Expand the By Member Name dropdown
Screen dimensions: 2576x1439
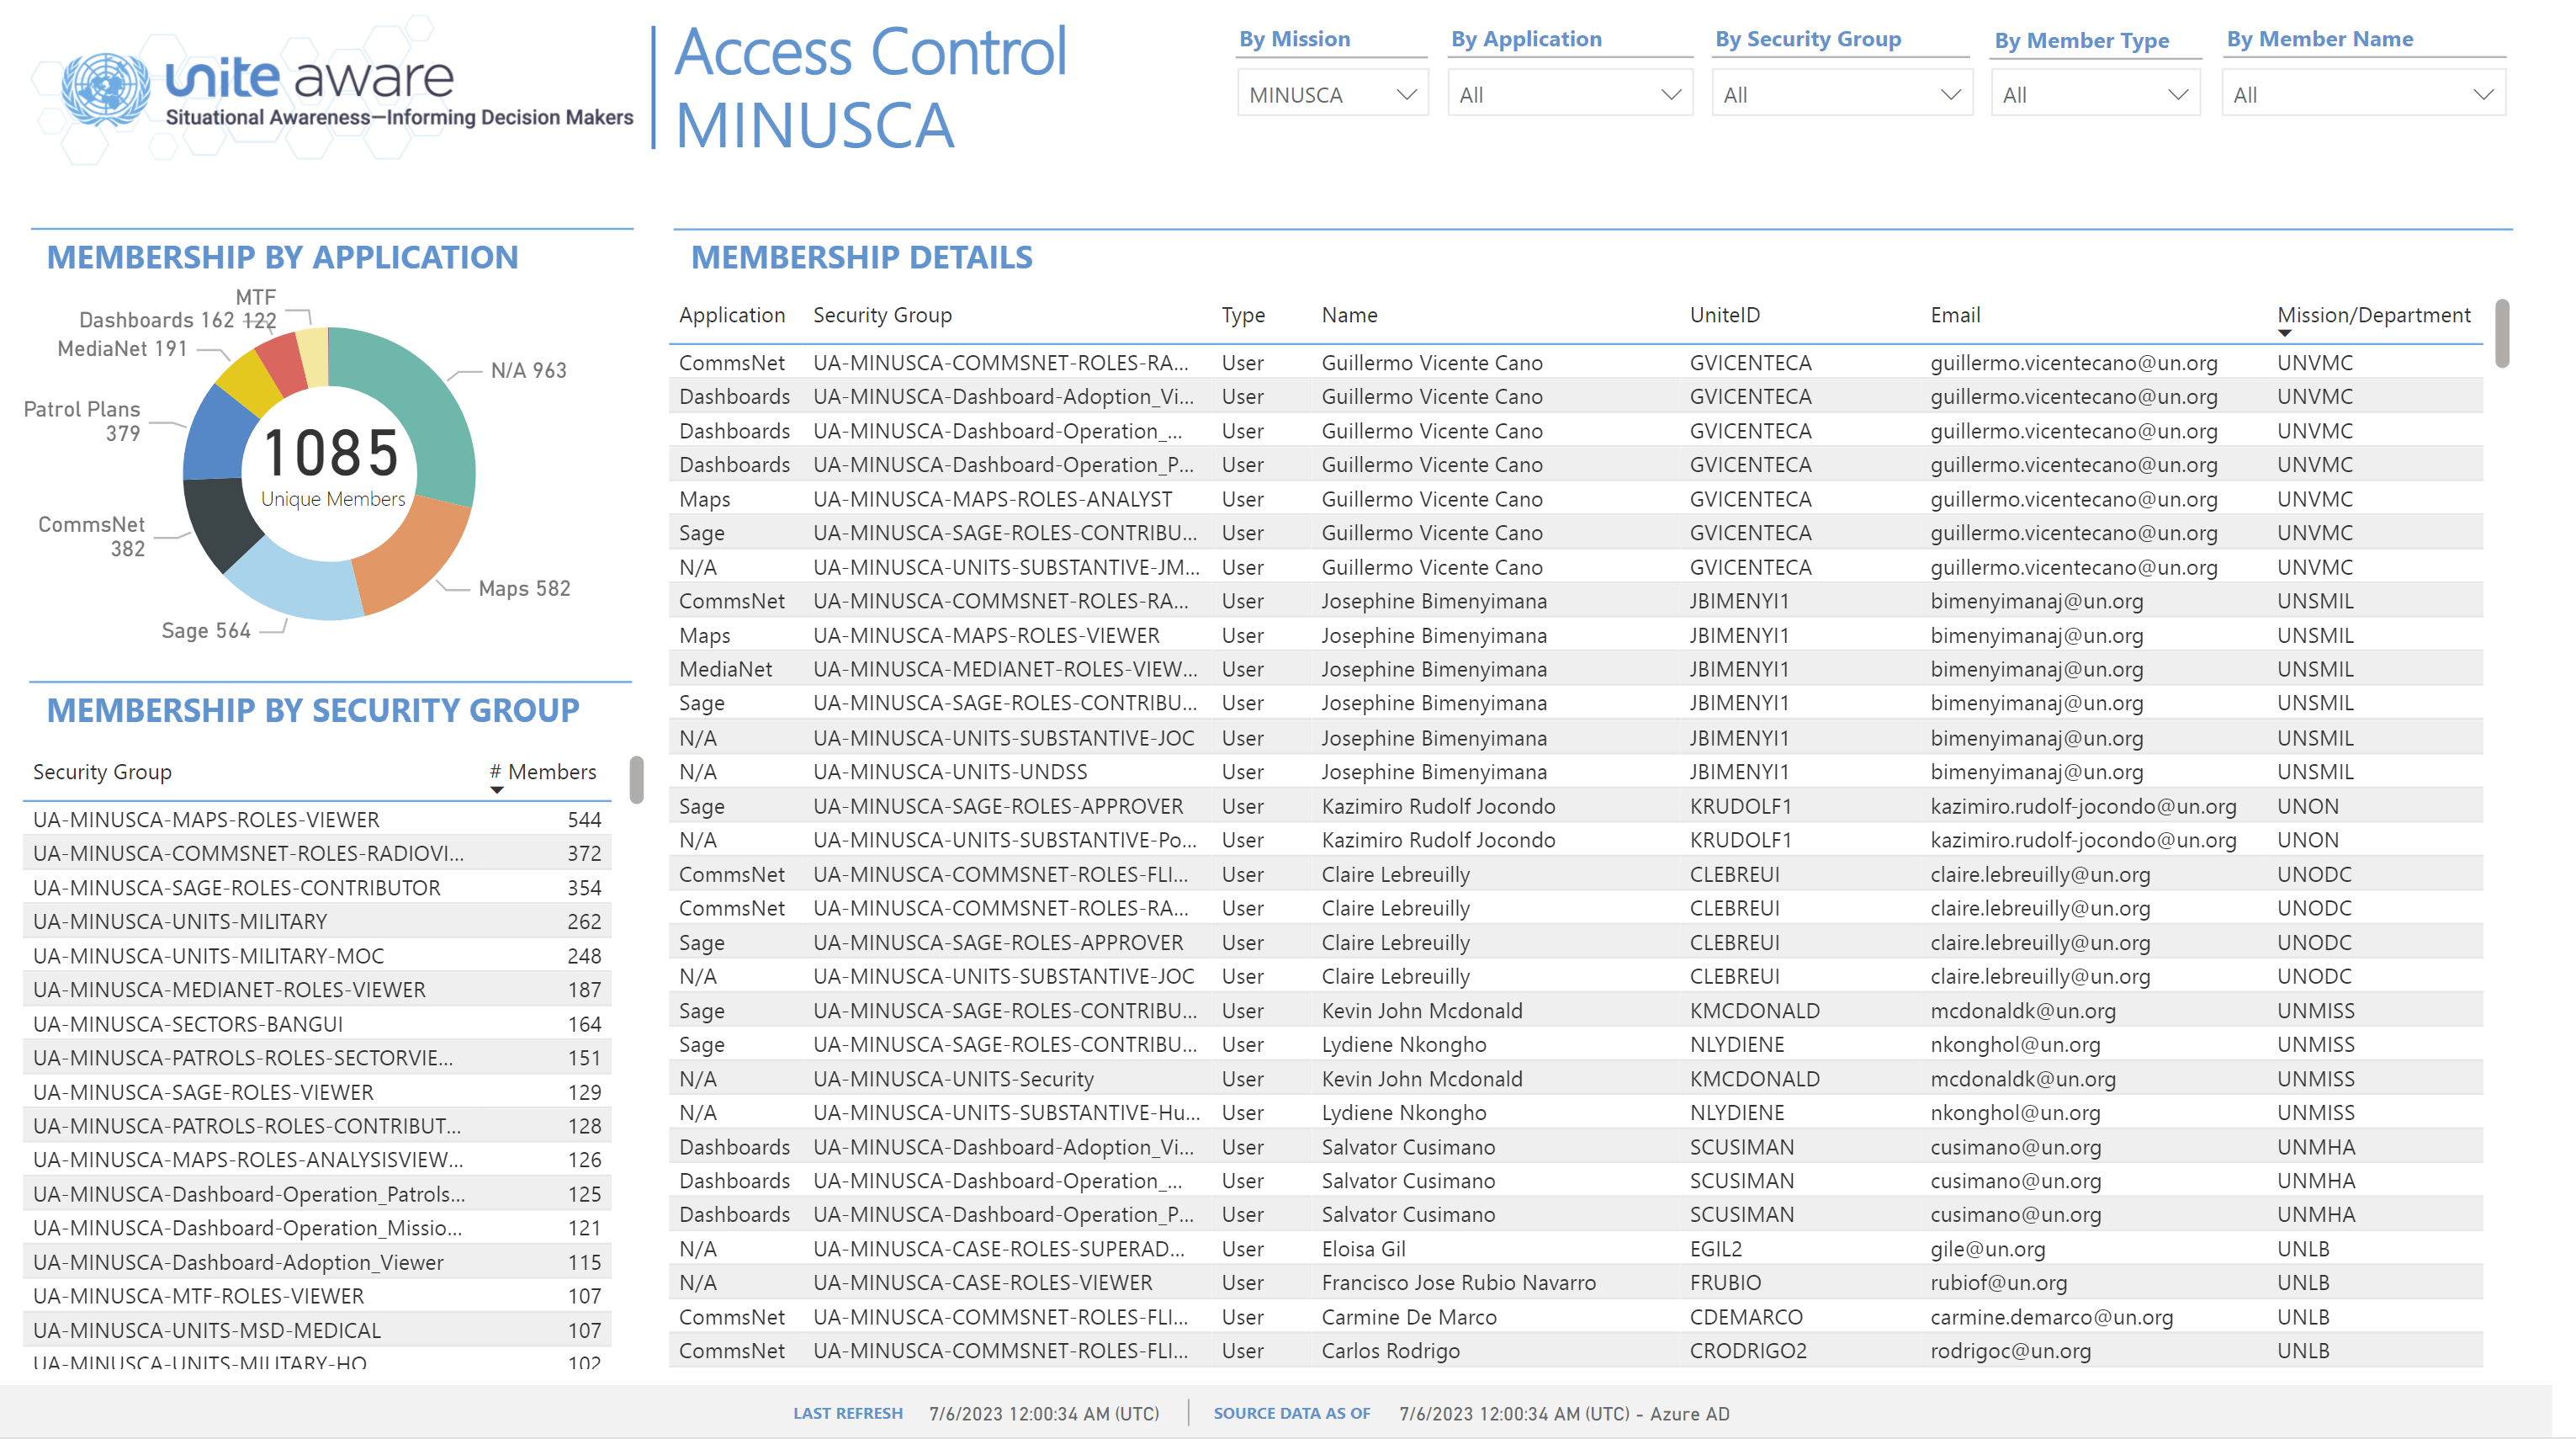tap(2363, 94)
